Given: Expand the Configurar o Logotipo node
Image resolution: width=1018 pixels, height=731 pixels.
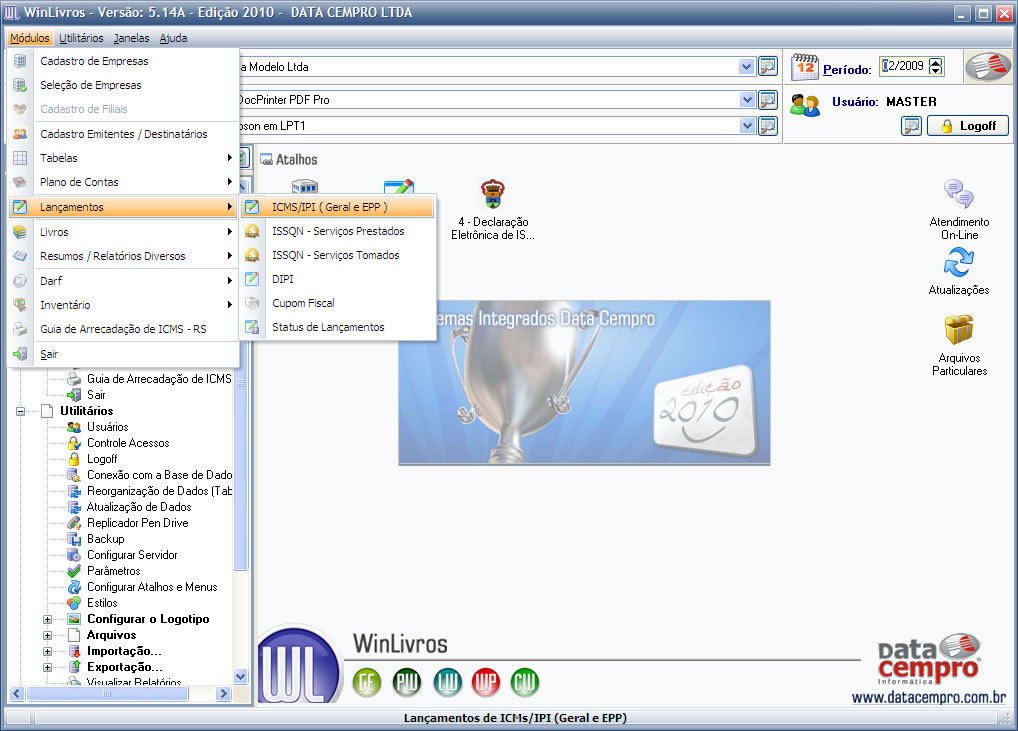Looking at the screenshot, I should (x=47, y=619).
